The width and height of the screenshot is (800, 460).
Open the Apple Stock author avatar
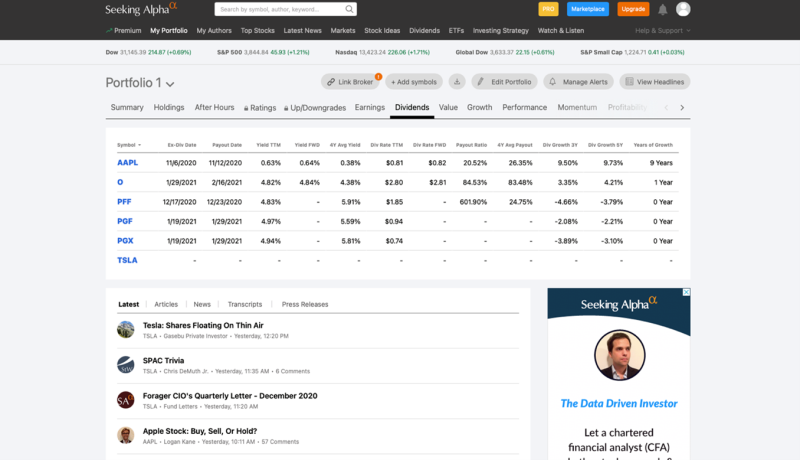(x=126, y=435)
